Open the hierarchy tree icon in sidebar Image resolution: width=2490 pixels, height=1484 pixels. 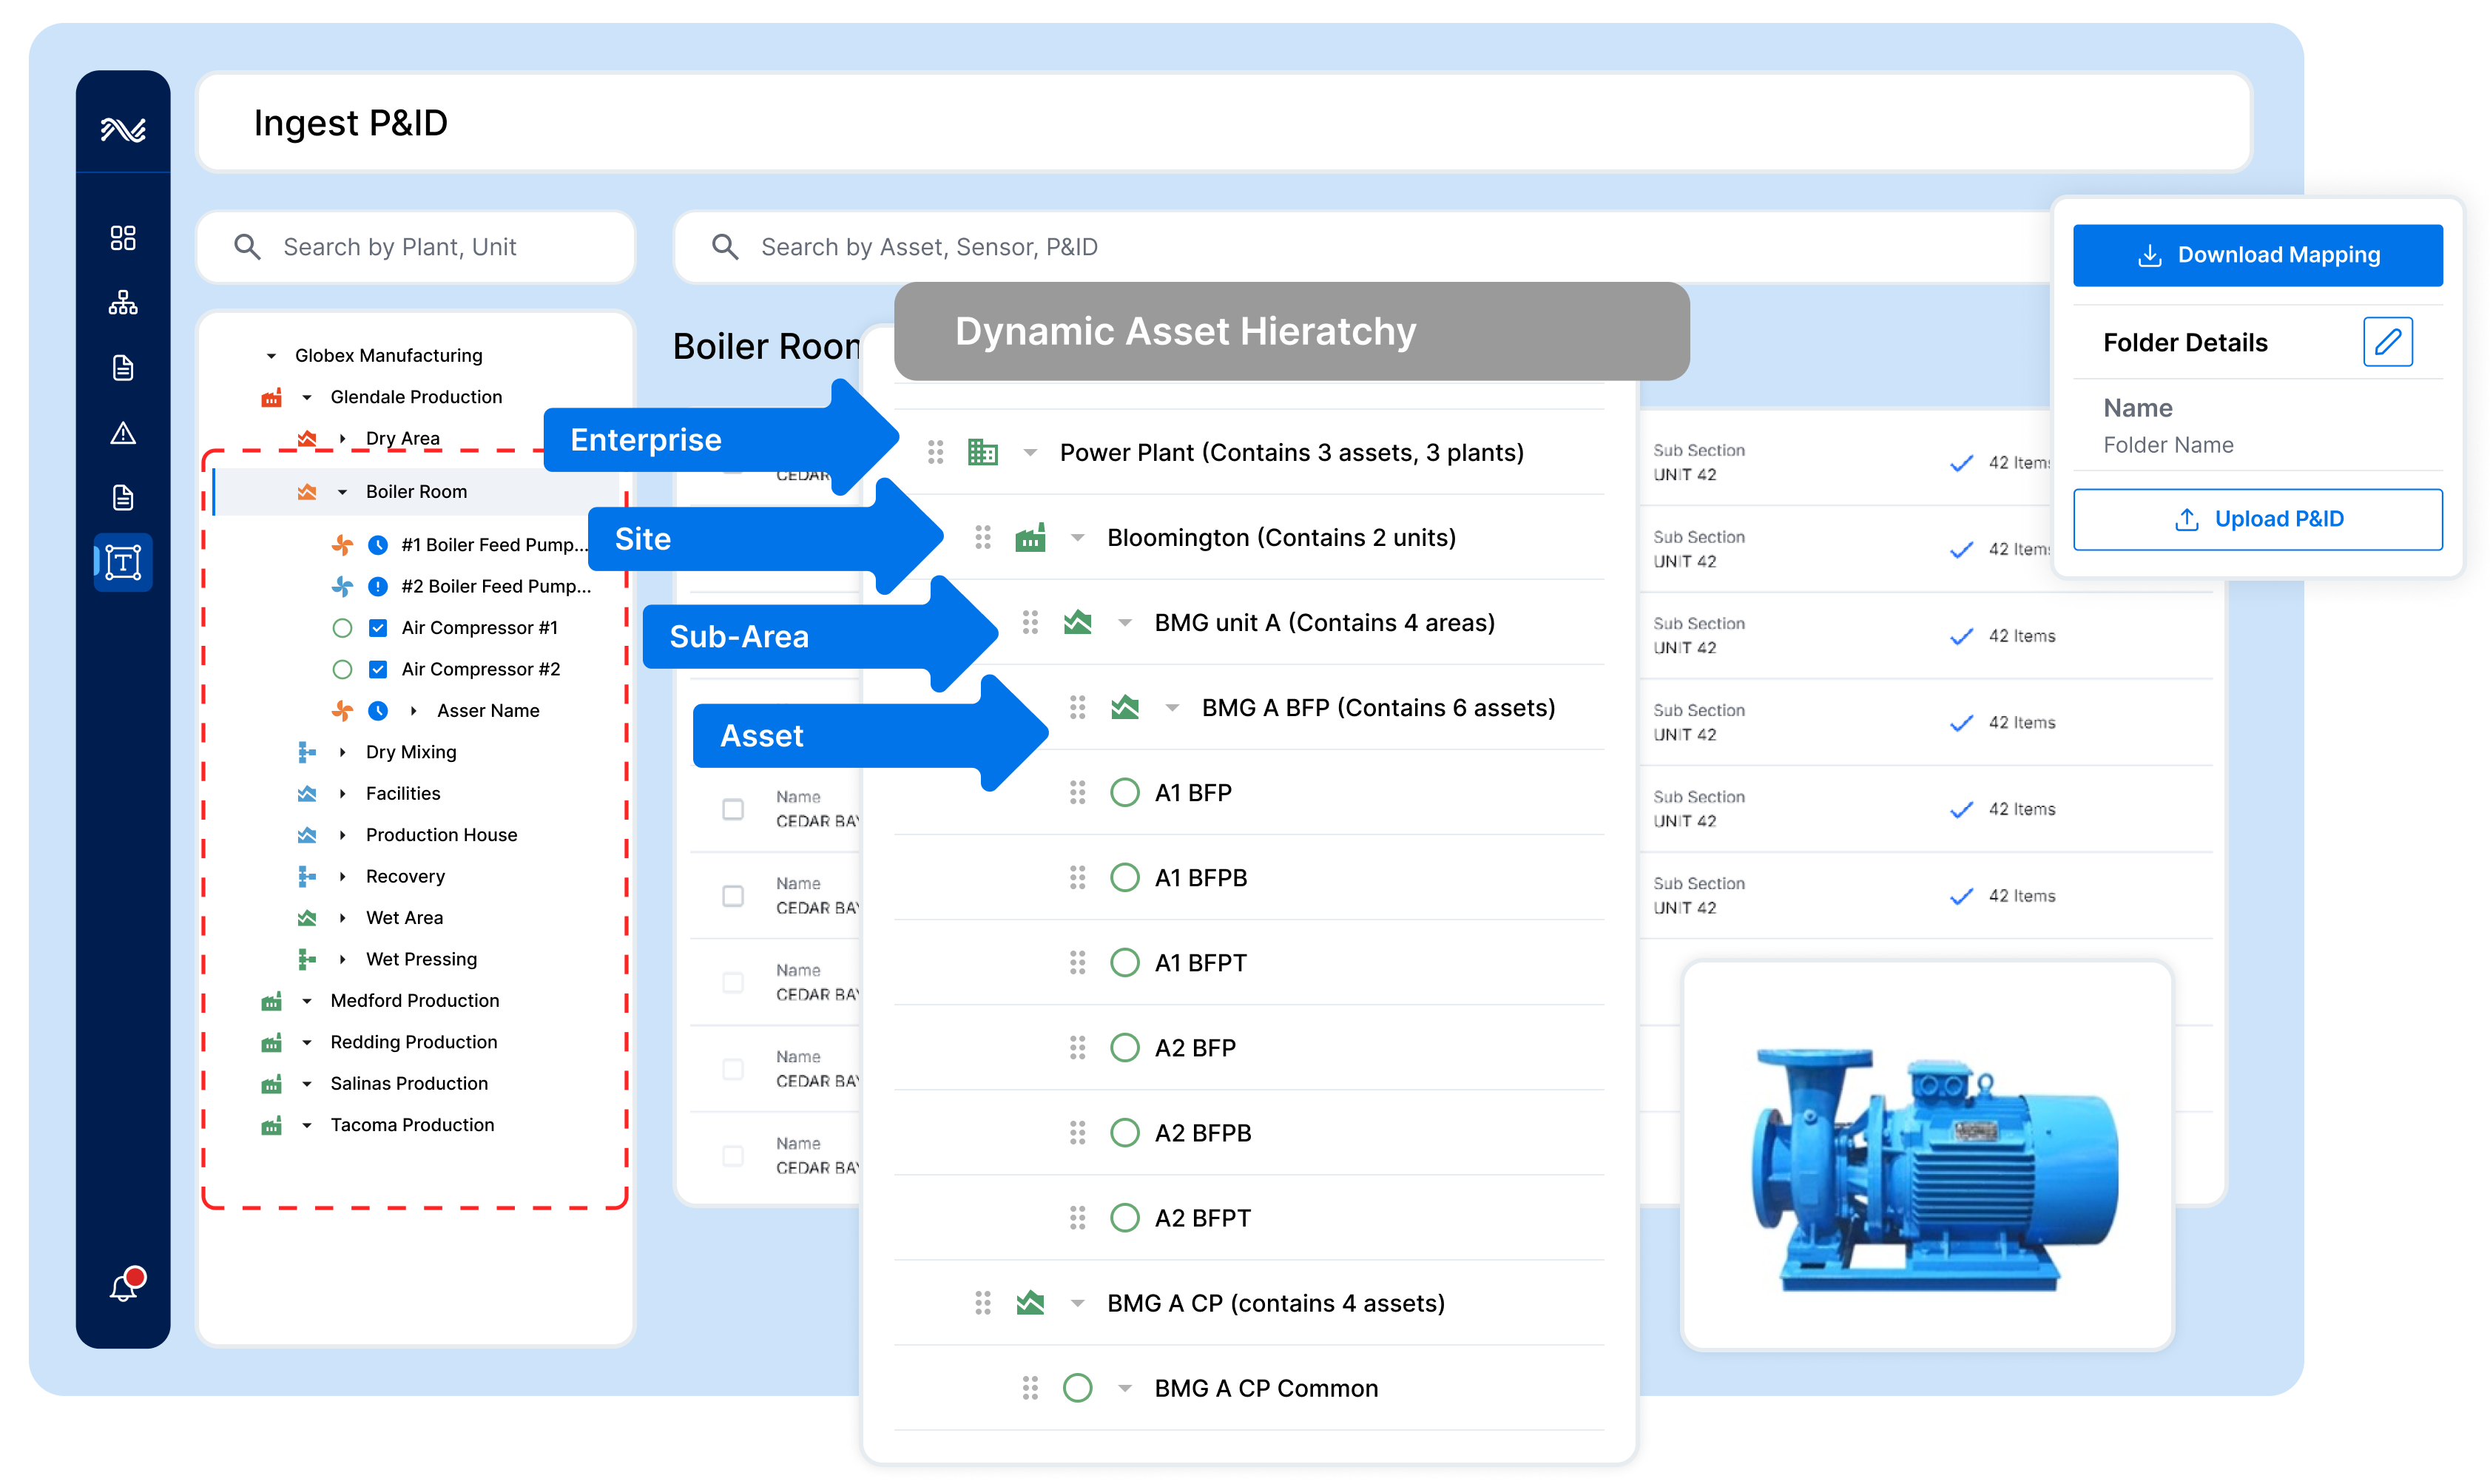click(x=123, y=303)
